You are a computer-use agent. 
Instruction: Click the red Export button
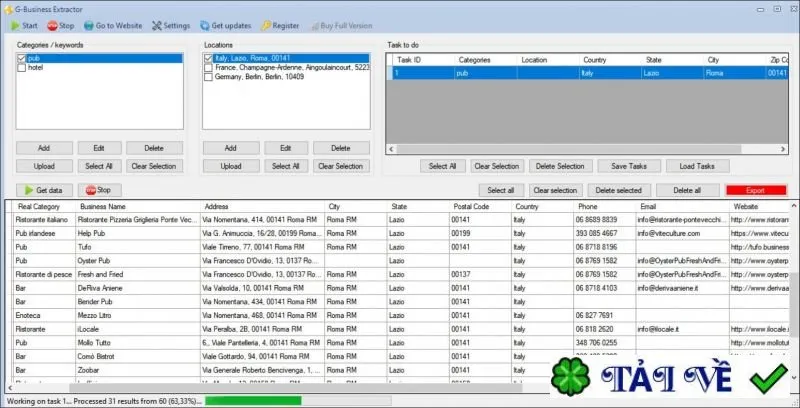pyautogui.click(x=756, y=190)
